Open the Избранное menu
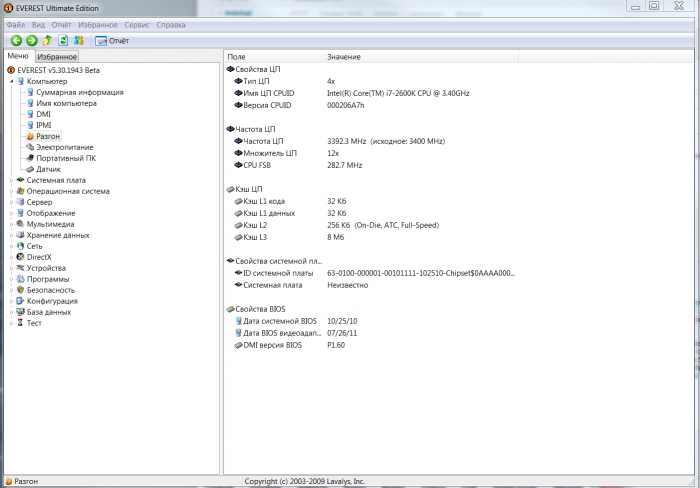 (x=98, y=25)
